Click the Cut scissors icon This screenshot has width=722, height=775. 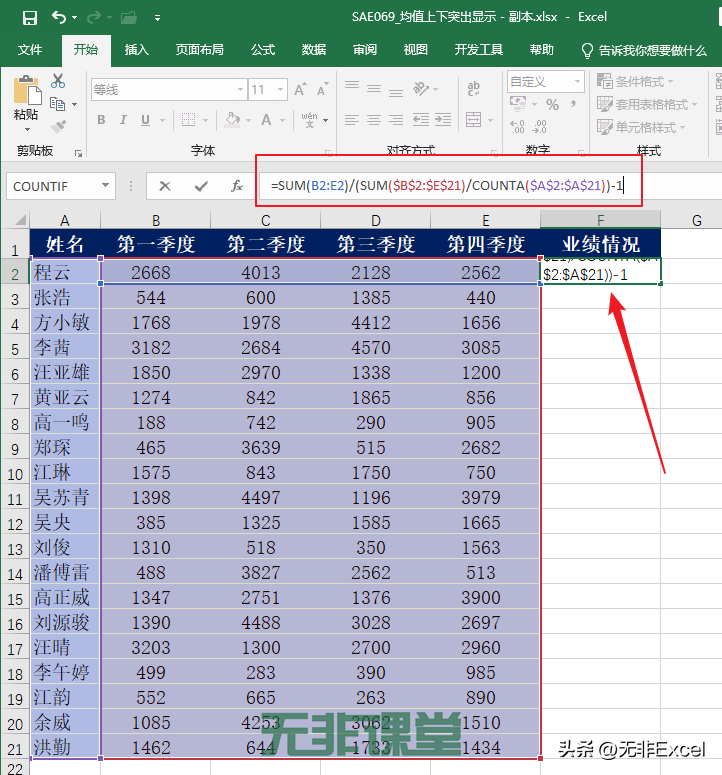coord(58,81)
